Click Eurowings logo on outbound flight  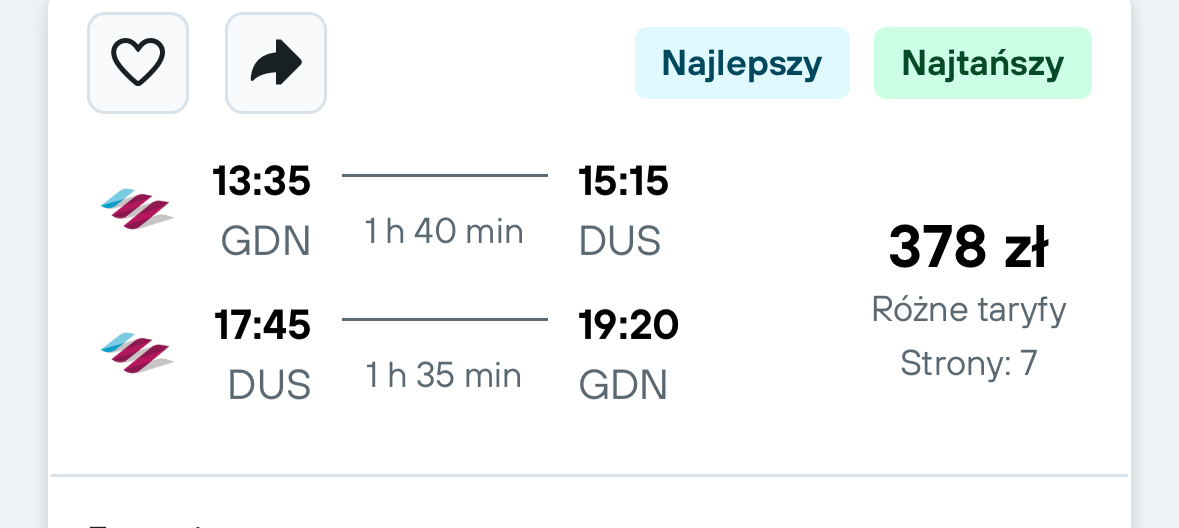[138, 210]
